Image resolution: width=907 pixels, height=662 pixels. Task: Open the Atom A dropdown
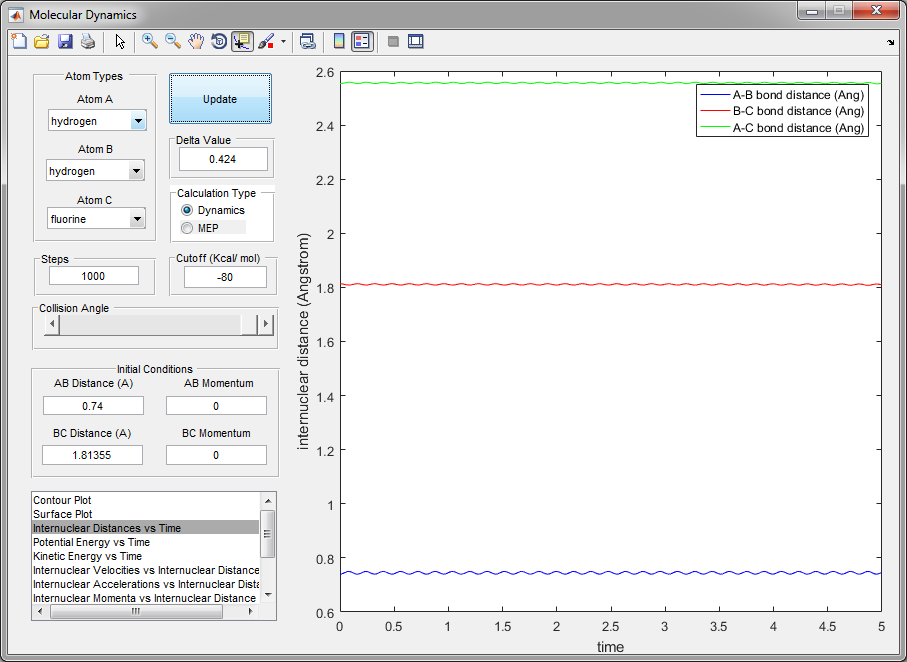(138, 121)
